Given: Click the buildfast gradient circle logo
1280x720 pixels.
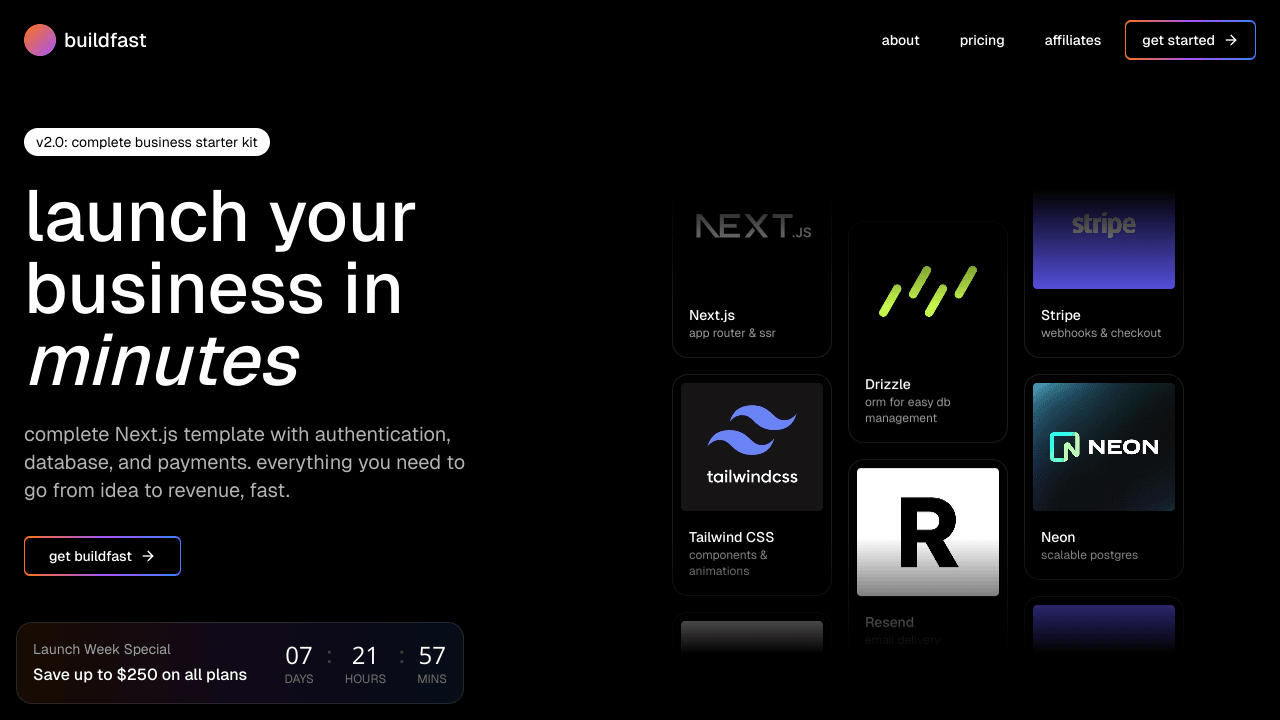Looking at the screenshot, I should pos(40,40).
